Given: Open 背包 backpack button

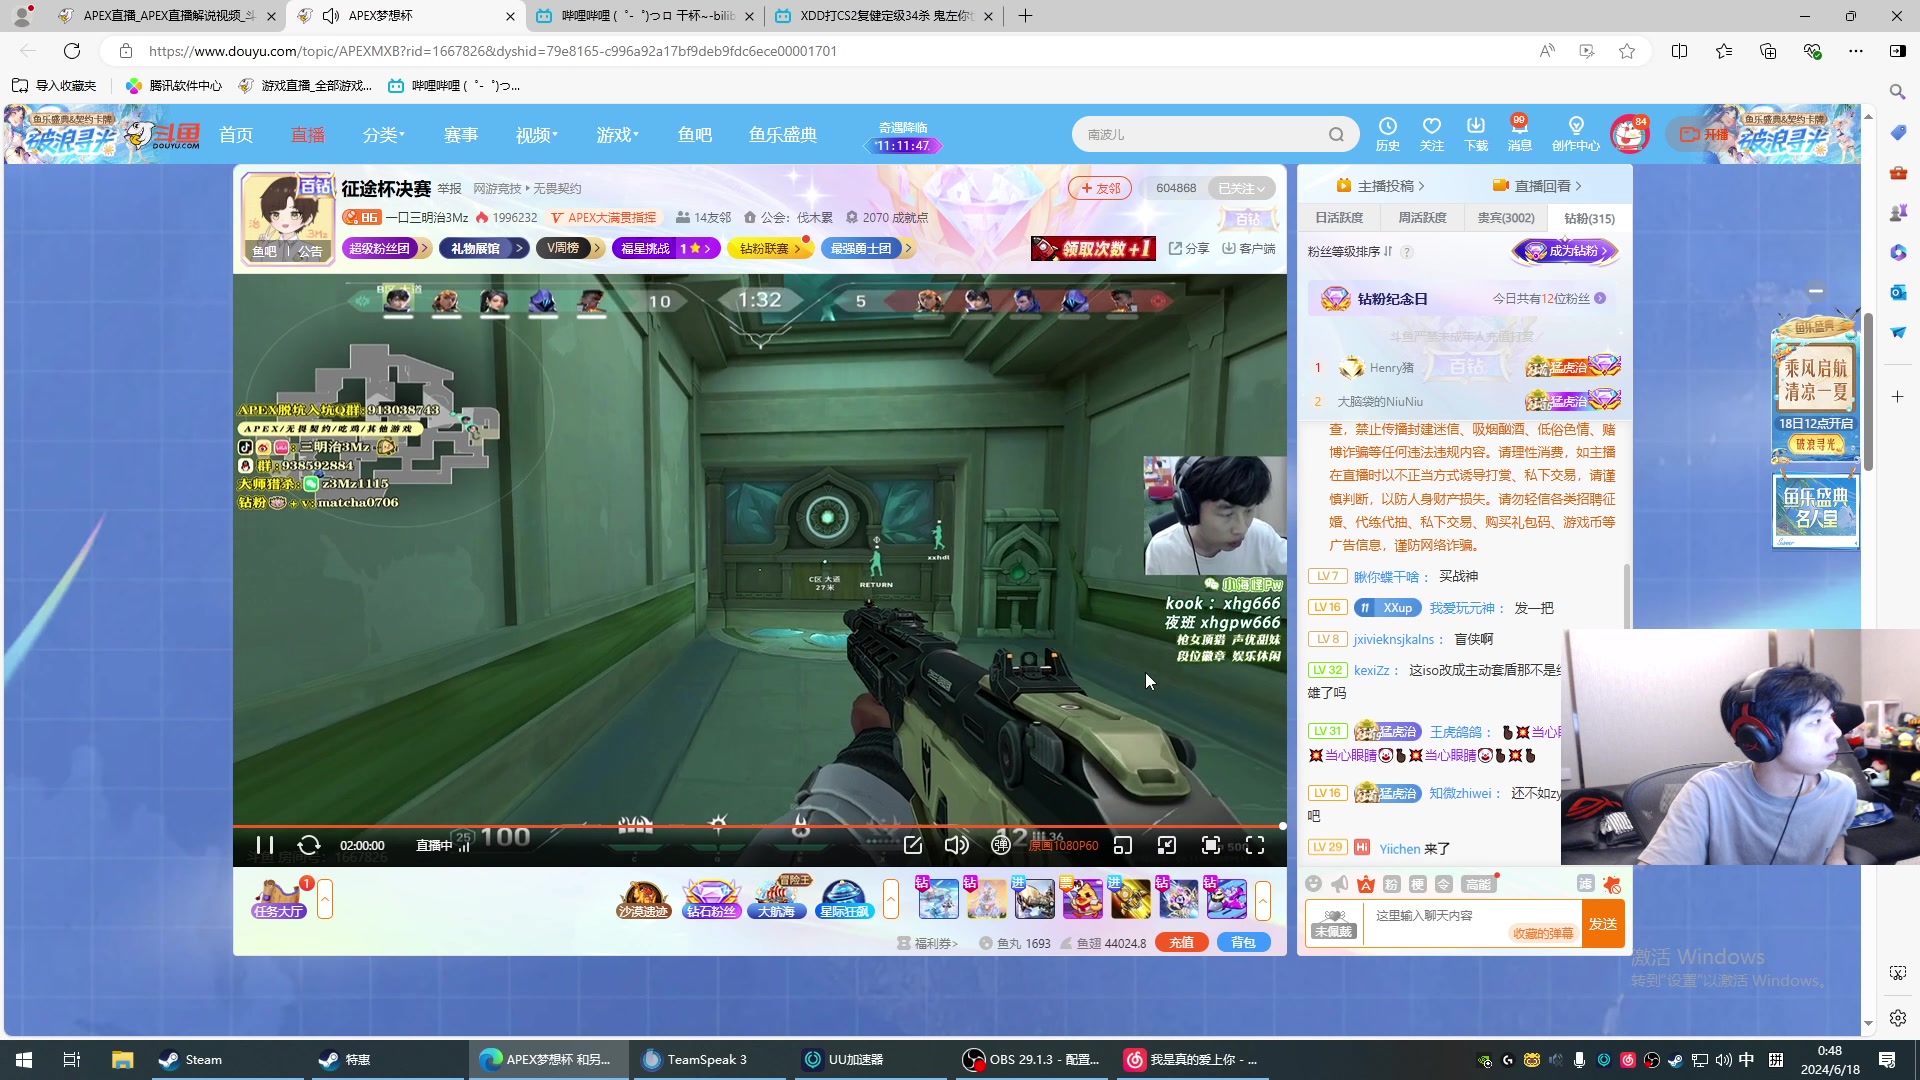Looking at the screenshot, I should (1243, 943).
